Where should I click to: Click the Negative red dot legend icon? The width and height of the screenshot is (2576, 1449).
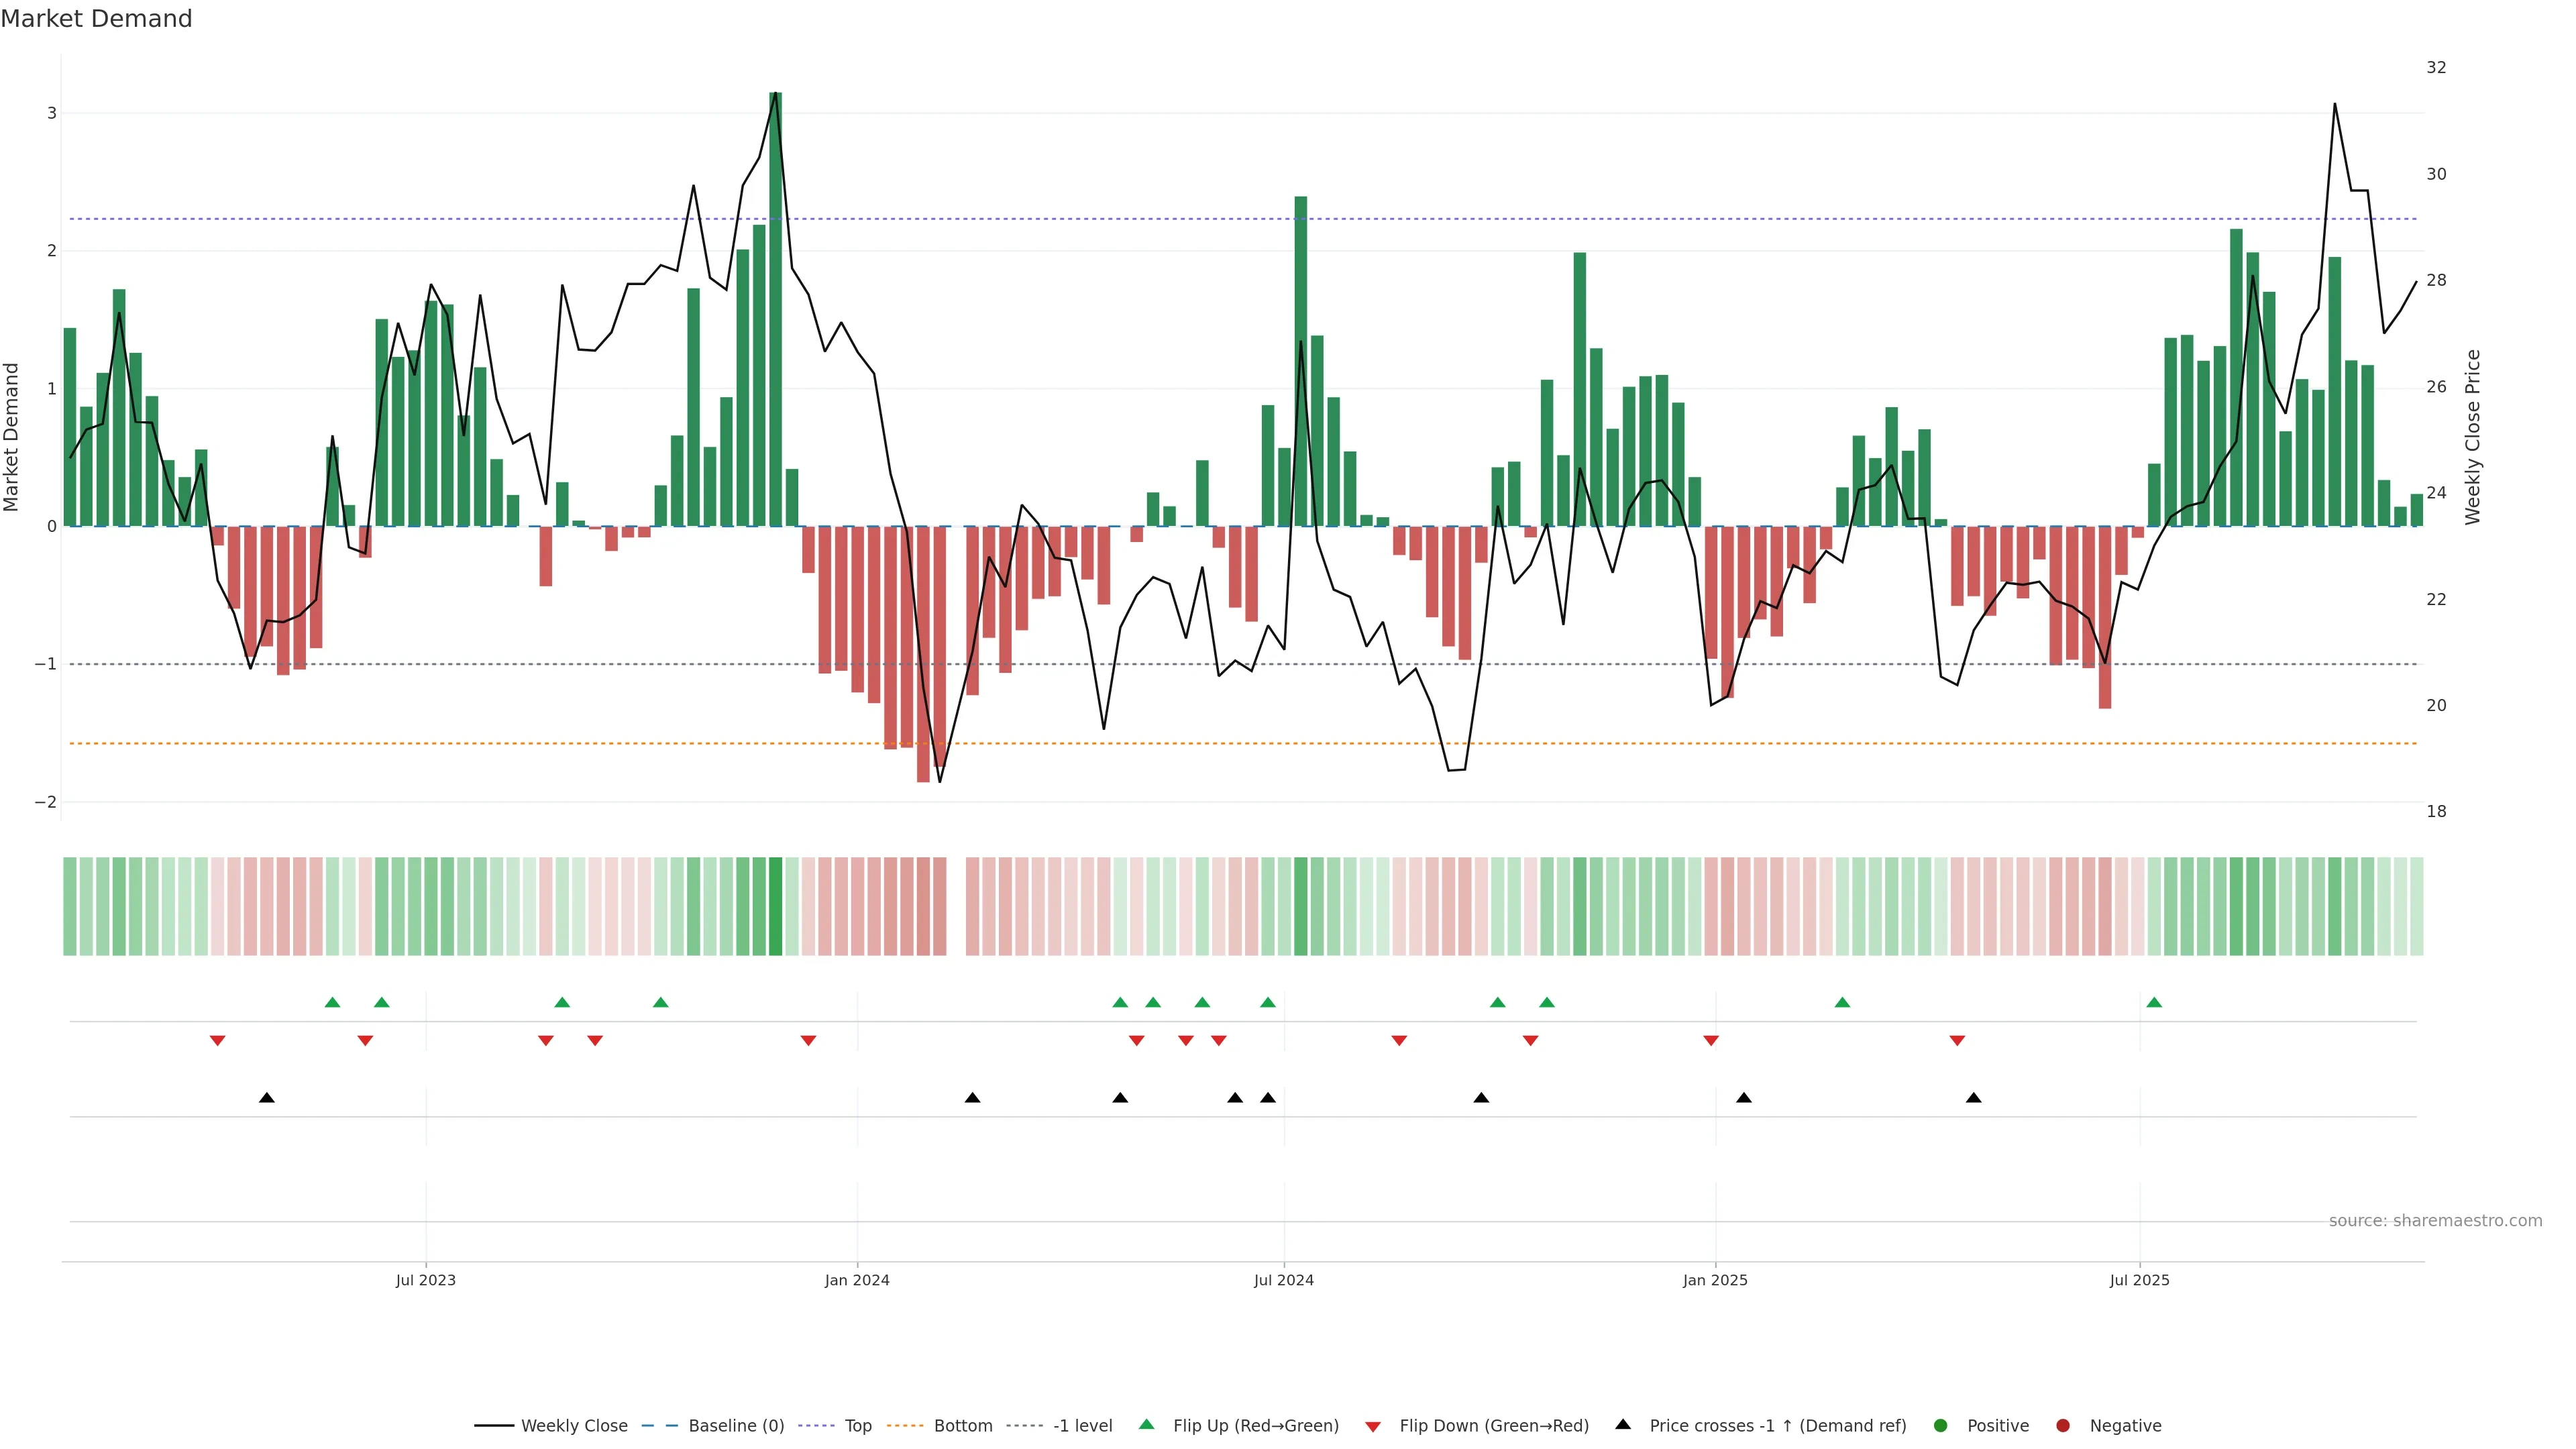tap(2063, 1426)
